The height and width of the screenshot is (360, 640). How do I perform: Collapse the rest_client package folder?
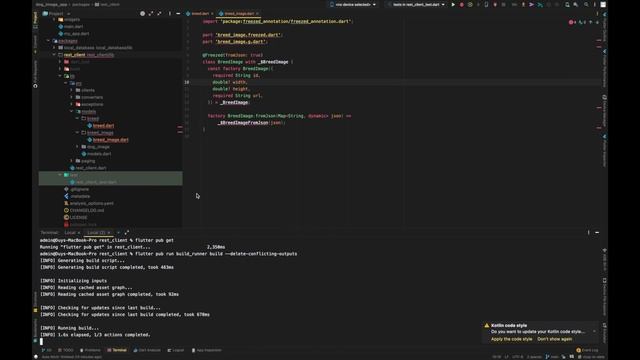pos(54,55)
